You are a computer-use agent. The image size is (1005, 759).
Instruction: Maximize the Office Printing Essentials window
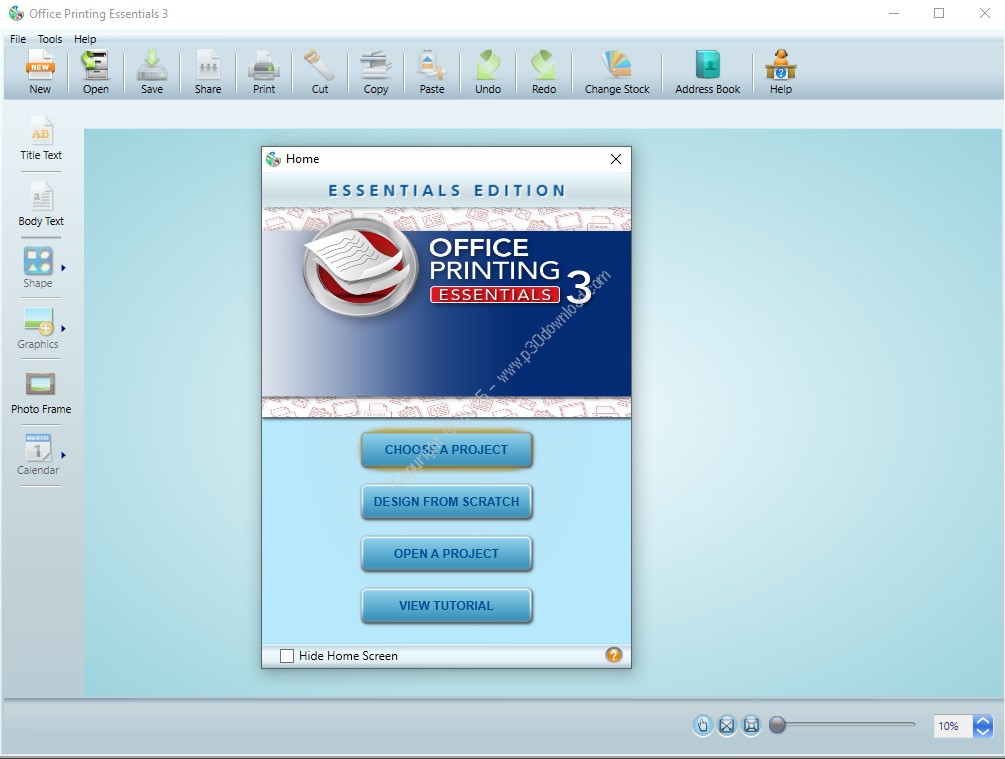click(x=939, y=13)
